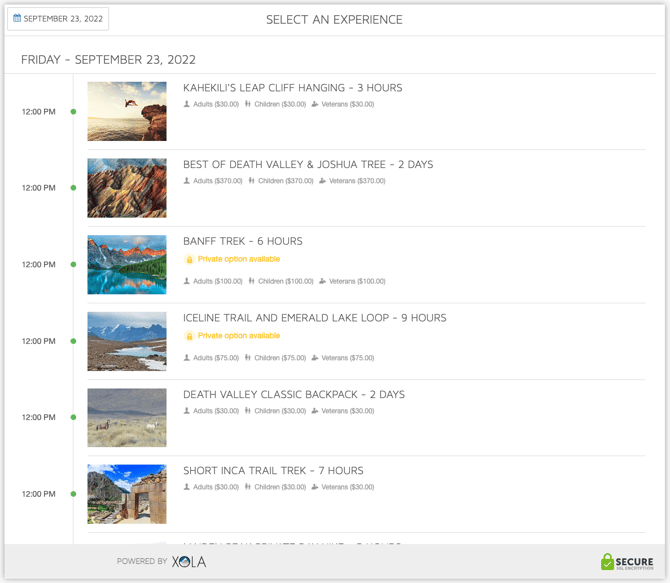The image size is (670, 583).
Task: Click Adults ($30.00) under Kahekili's Leap
Action: click(216, 104)
